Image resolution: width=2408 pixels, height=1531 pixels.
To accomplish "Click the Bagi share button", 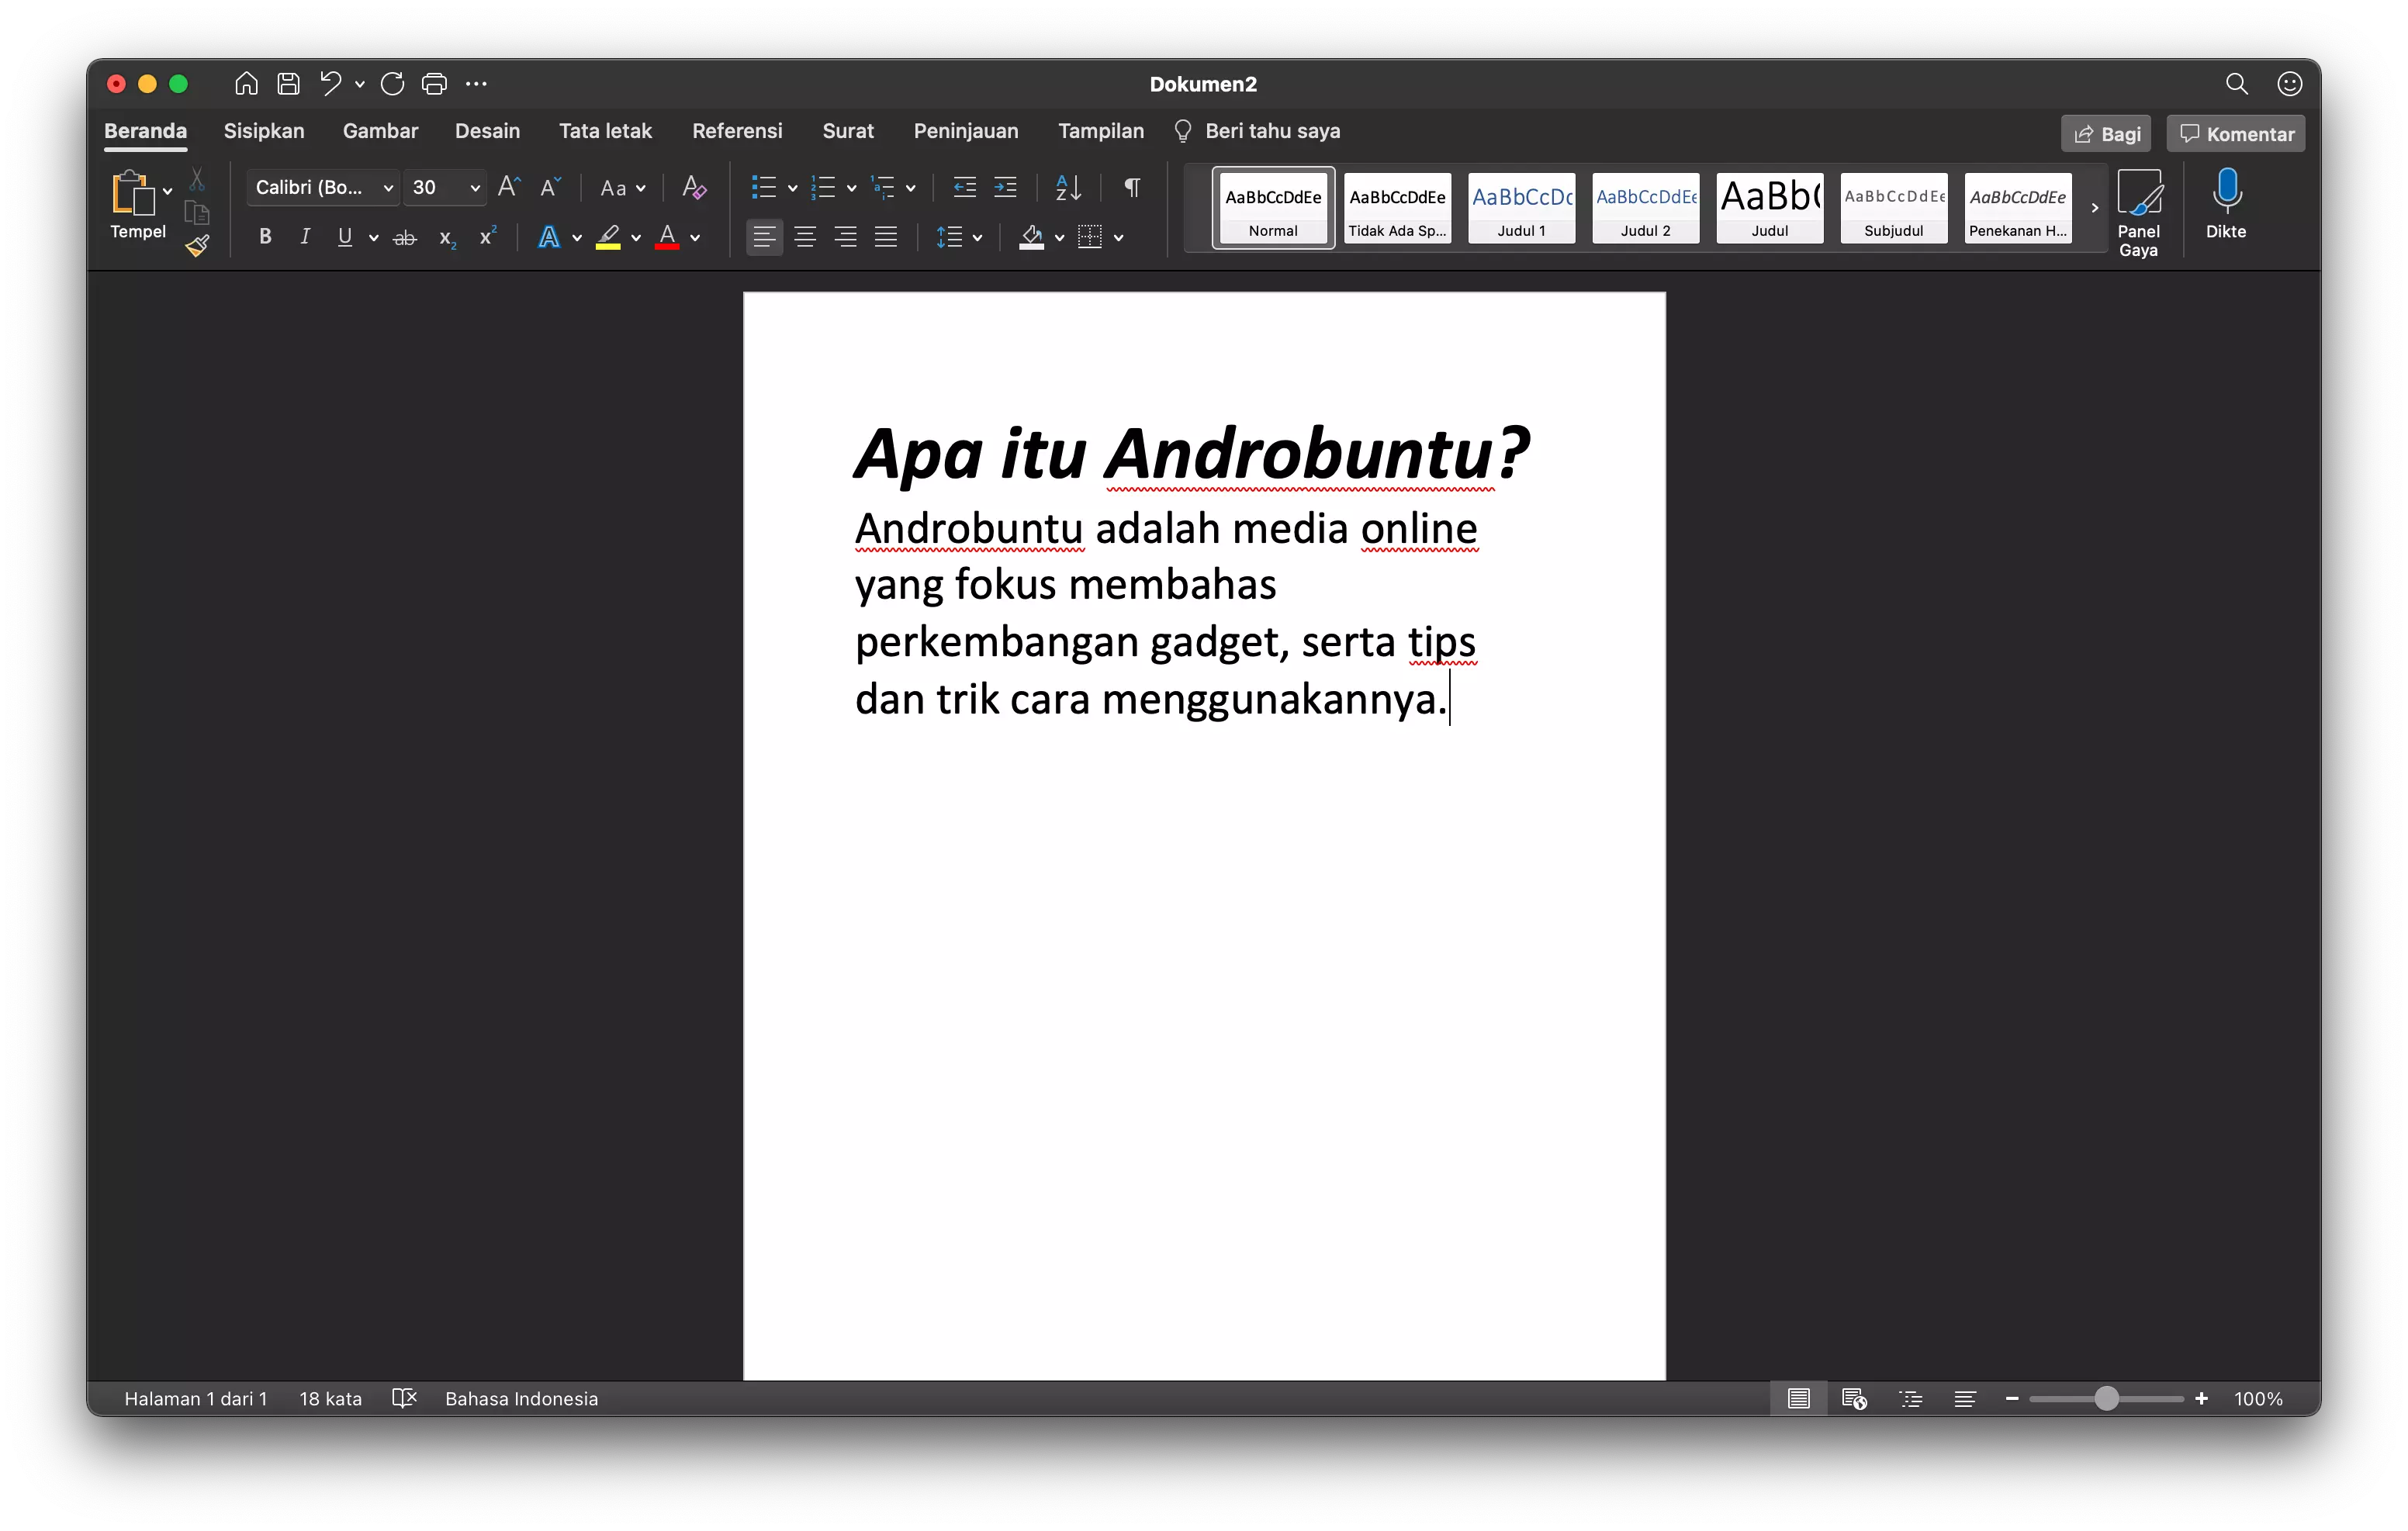I will (2105, 132).
